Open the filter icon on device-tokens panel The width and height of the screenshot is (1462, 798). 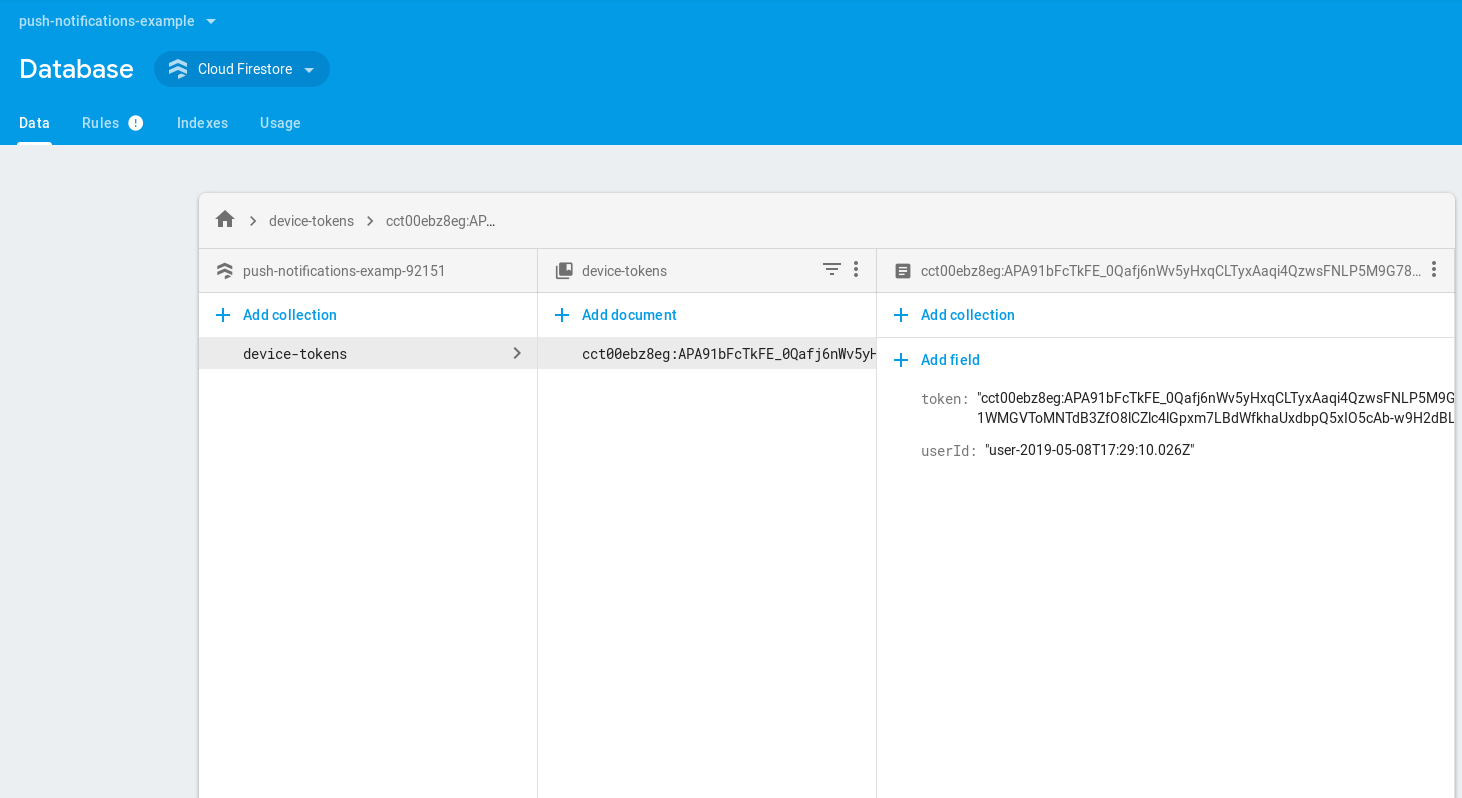pyautogui.click(x=831, y=270)
